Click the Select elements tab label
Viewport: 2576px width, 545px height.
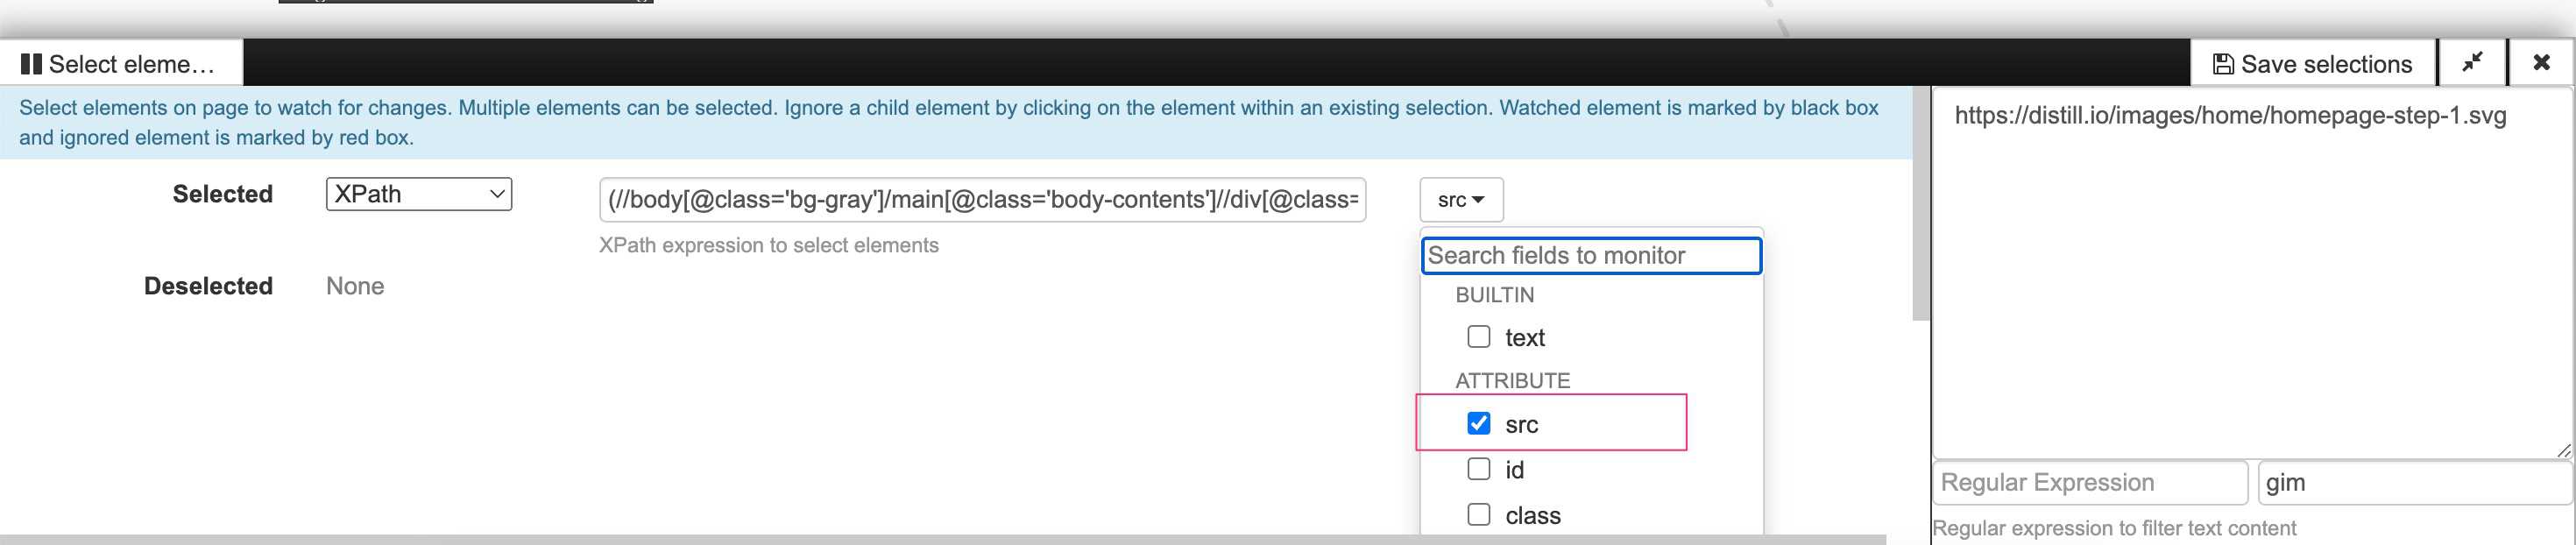pos(131,64)
